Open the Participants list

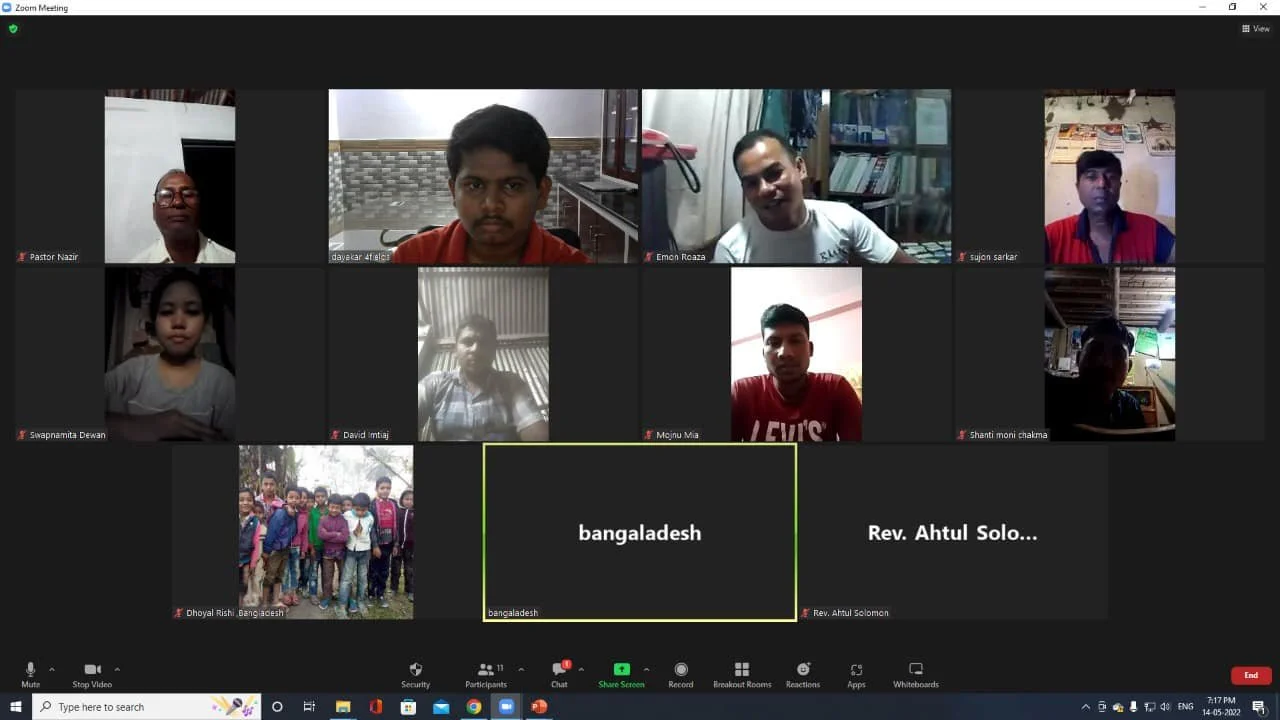[486, 670]
